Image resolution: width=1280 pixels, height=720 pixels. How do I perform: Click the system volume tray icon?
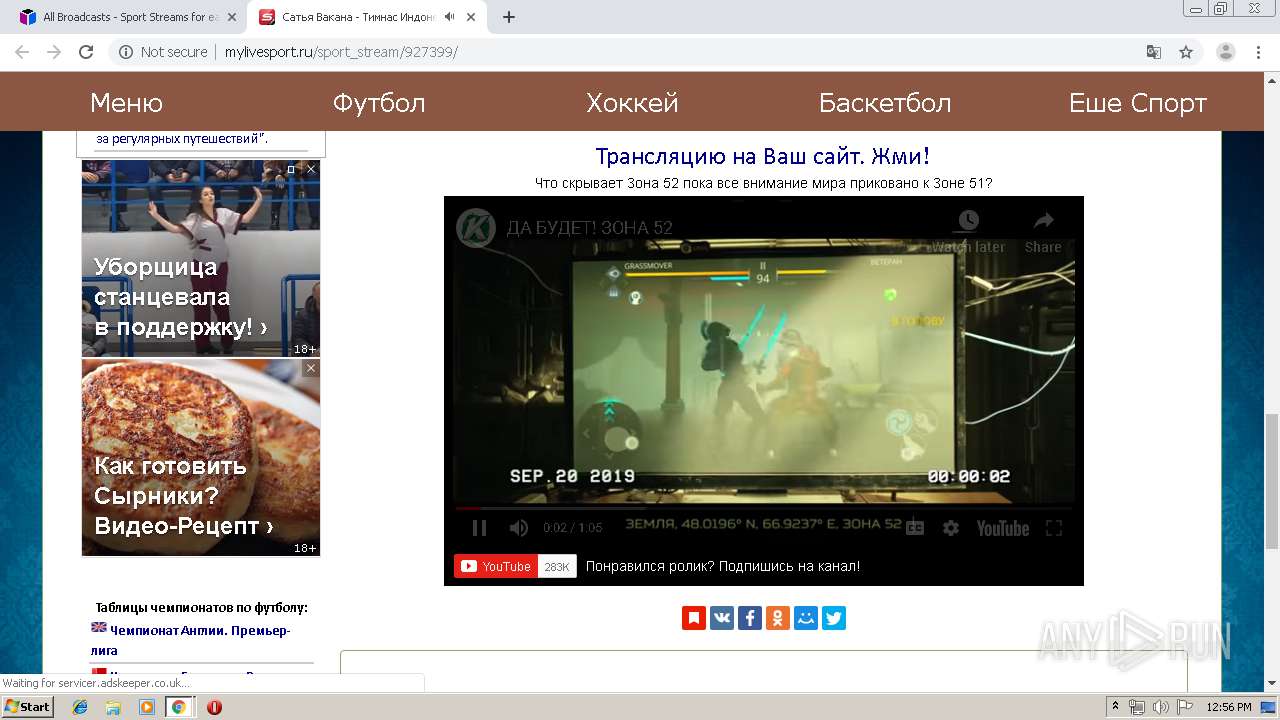click(x=1160, y=707)
